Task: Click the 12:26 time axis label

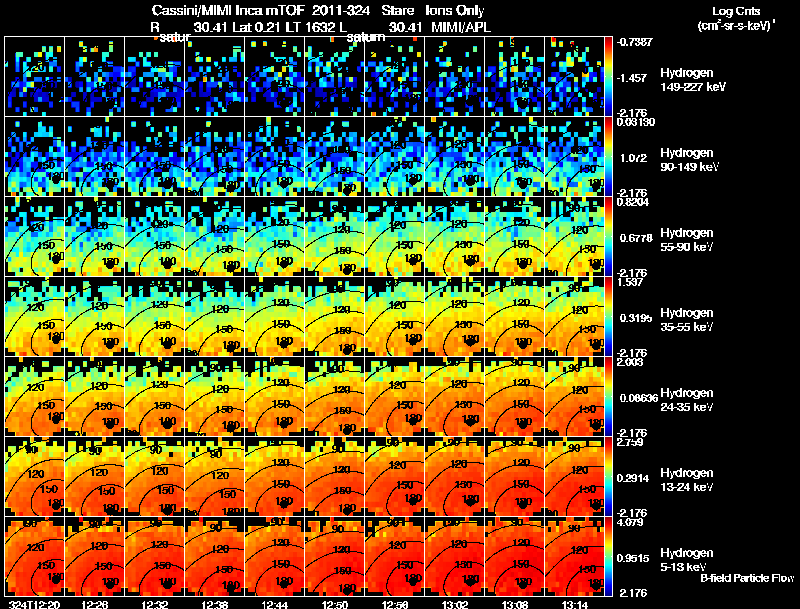Action: click(x=94, y=604)
